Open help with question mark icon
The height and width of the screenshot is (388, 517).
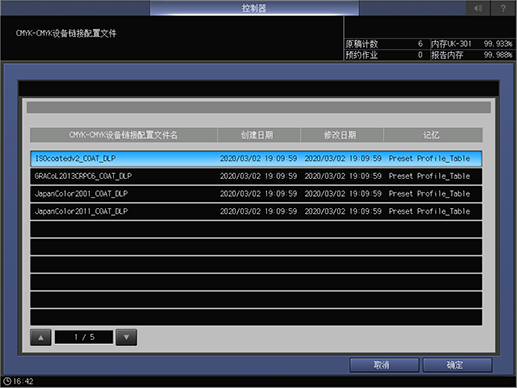[503, 8]
